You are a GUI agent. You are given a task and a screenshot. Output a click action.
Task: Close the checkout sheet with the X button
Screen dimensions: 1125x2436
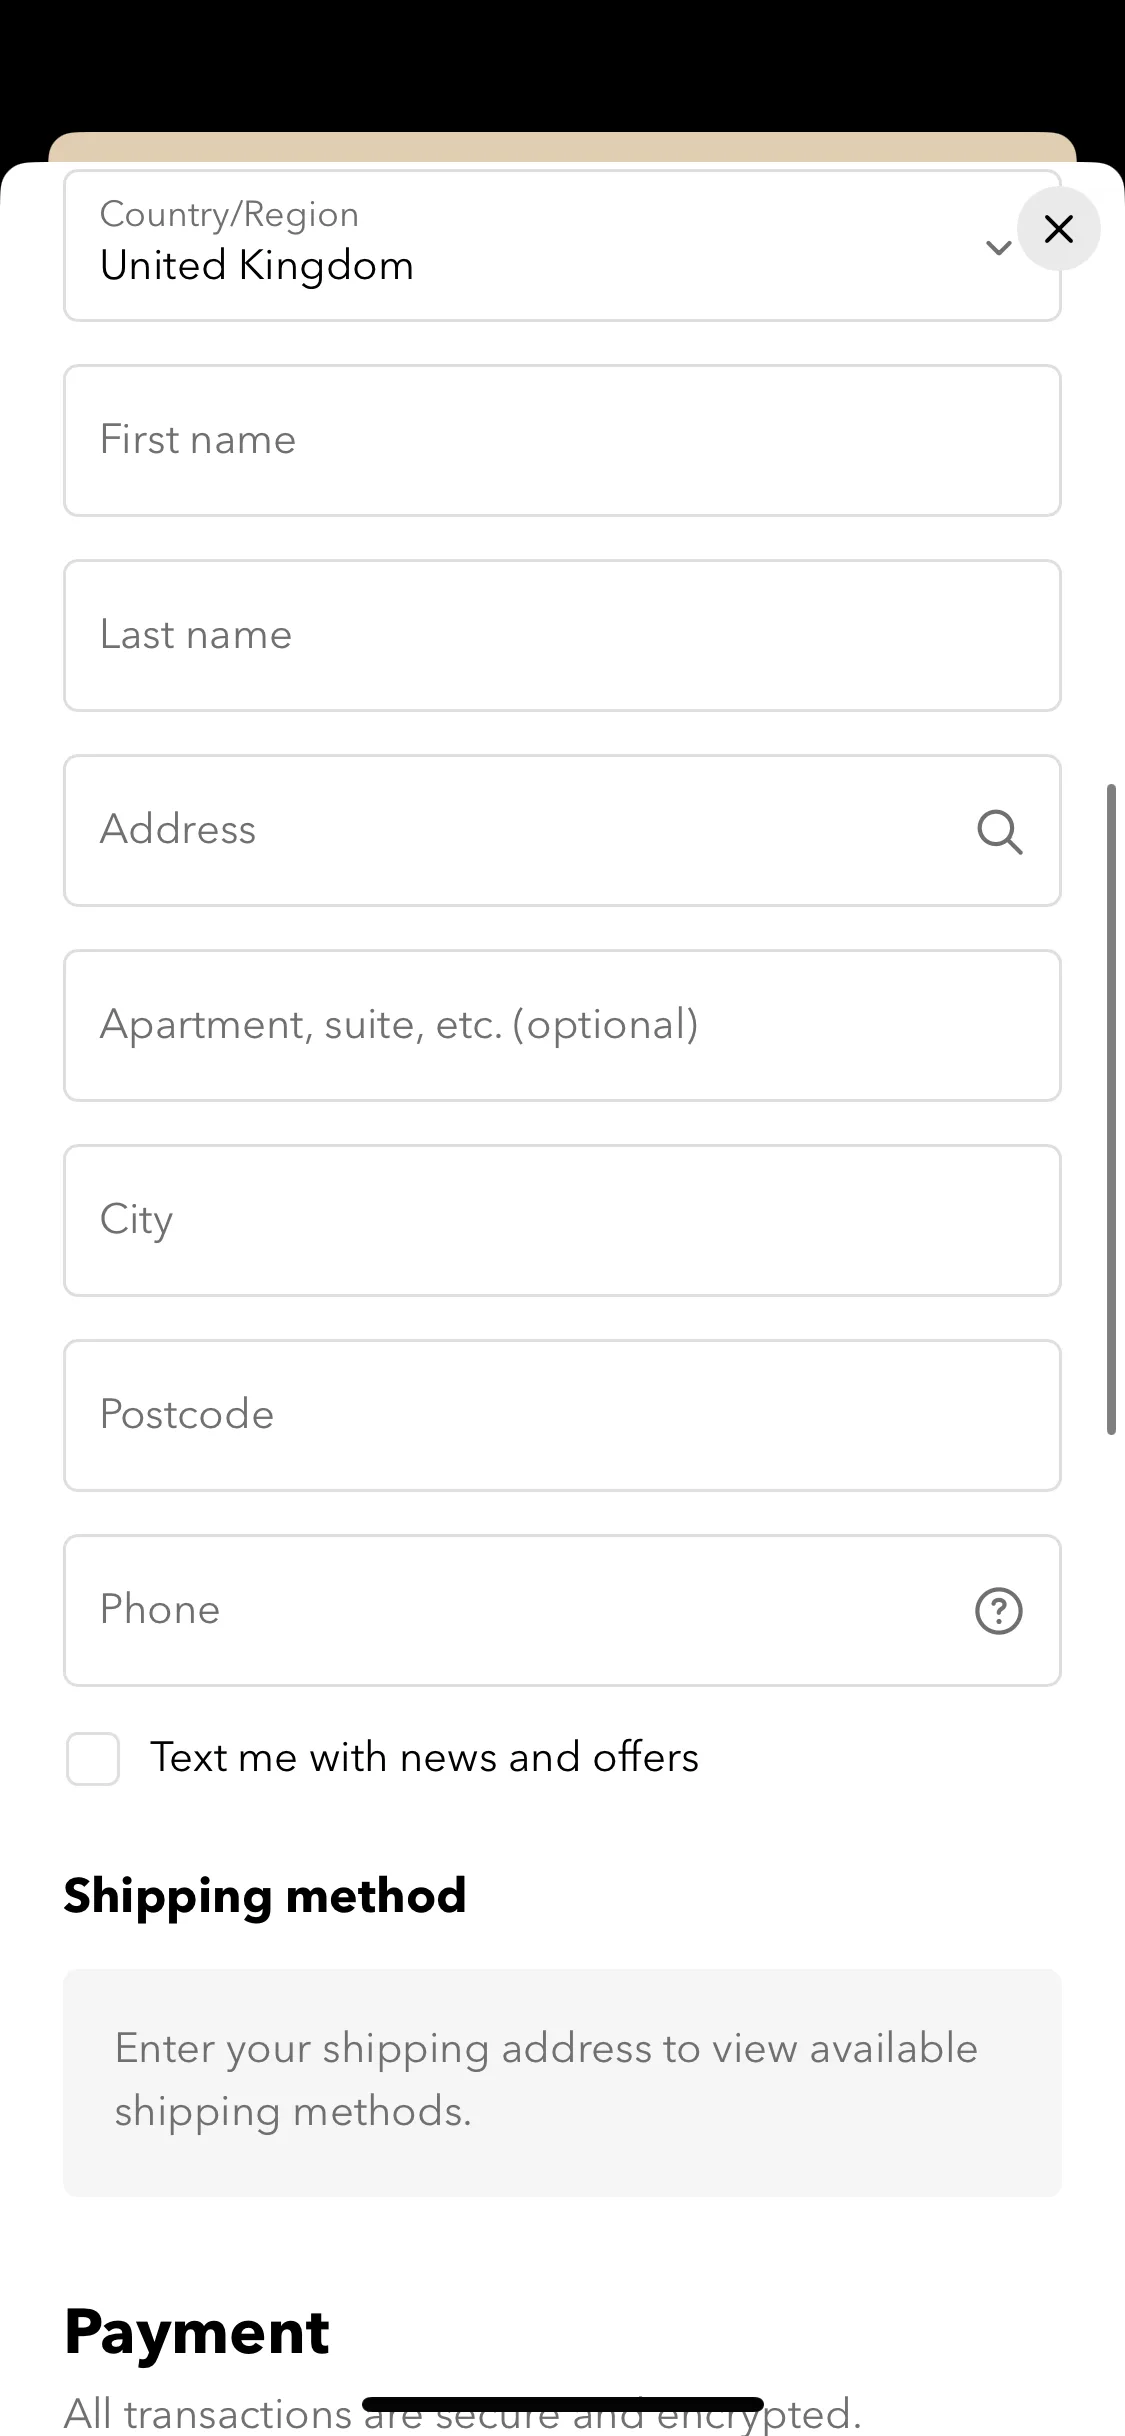click(x=1059, y=229)
